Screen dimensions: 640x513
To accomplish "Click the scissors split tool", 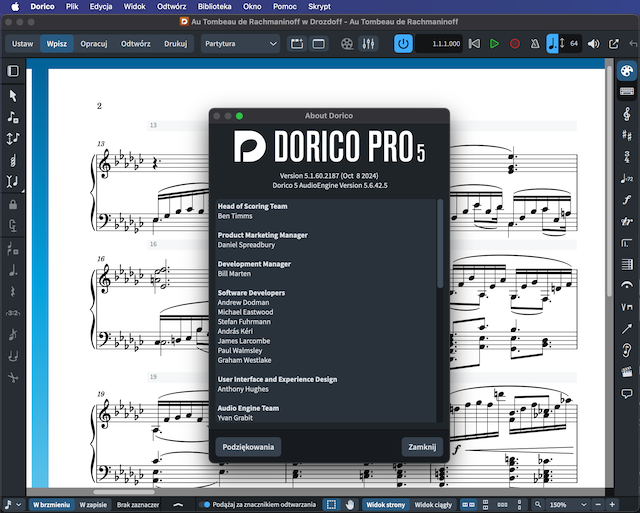I will [13, 378].
